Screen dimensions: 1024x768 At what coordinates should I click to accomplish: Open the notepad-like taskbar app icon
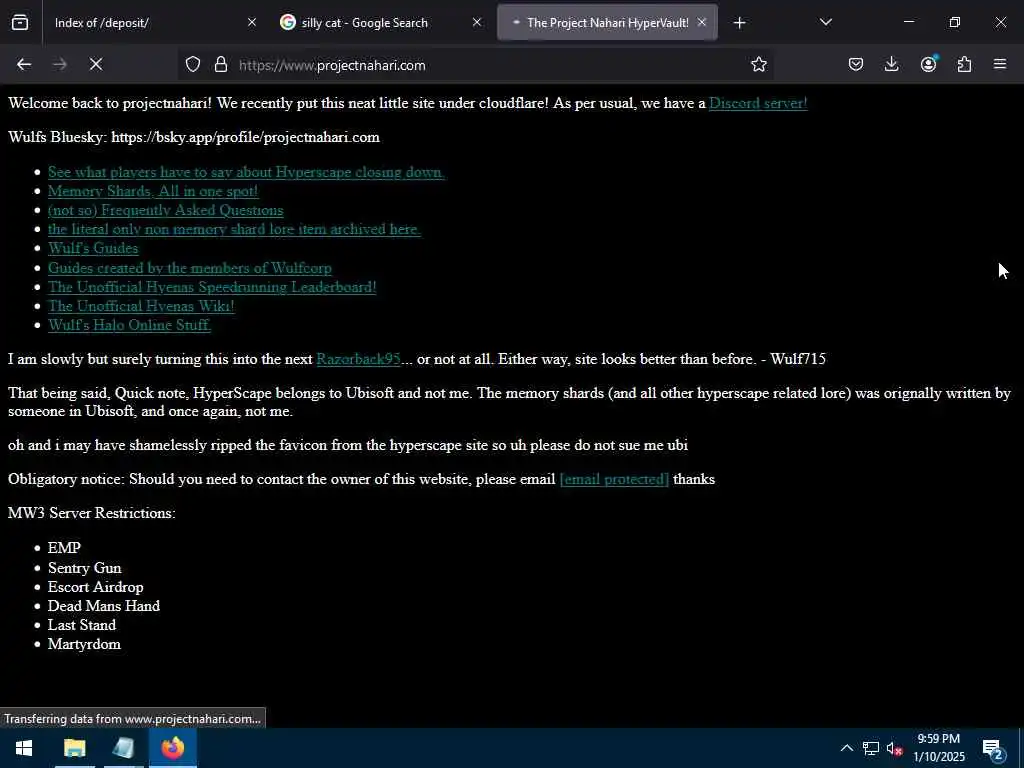click(123, 748)
